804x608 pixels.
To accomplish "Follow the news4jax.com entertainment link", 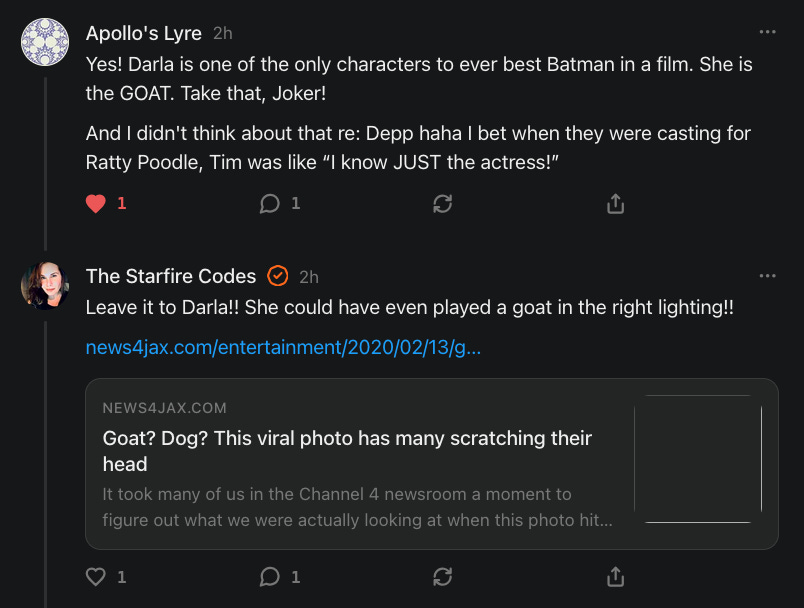I will (283, 348).
